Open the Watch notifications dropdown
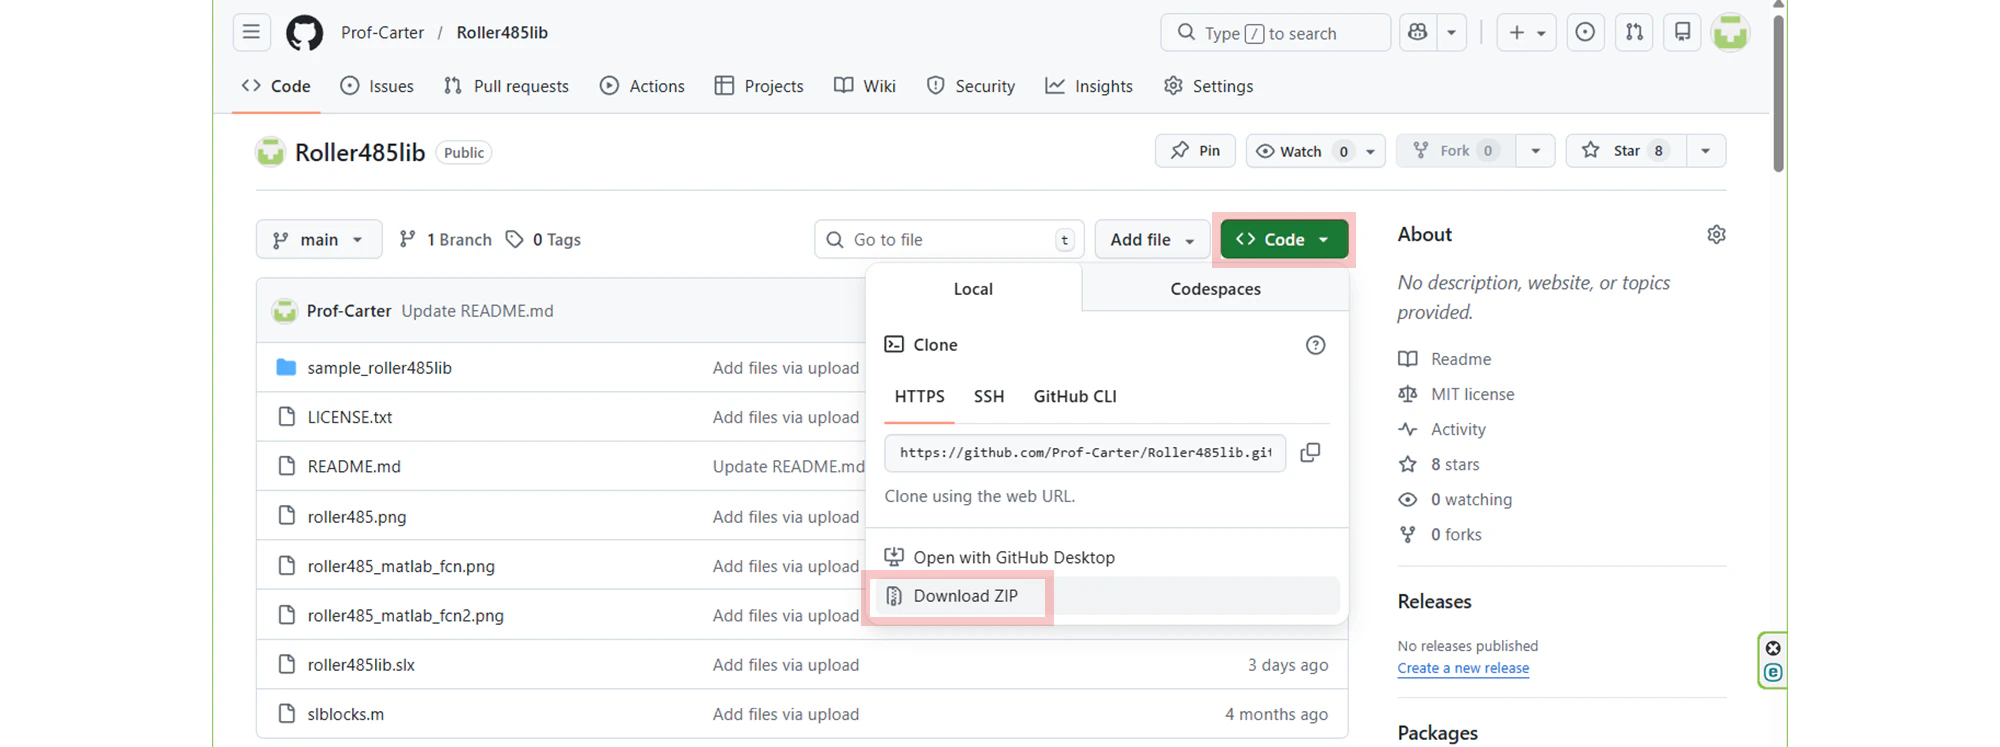 1315,151
